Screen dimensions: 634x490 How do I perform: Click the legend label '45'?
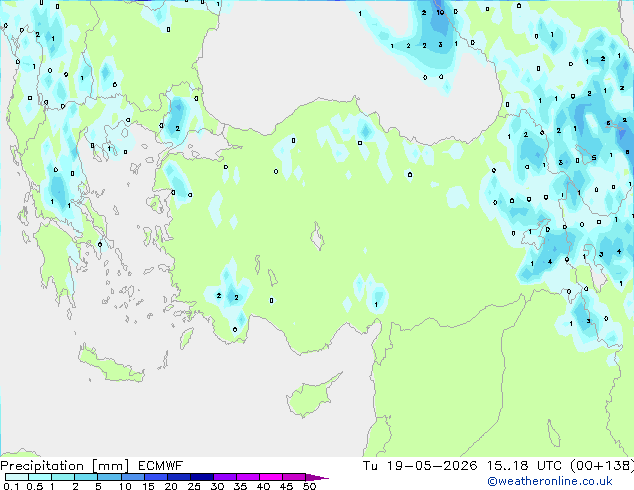tap(286, 486)
